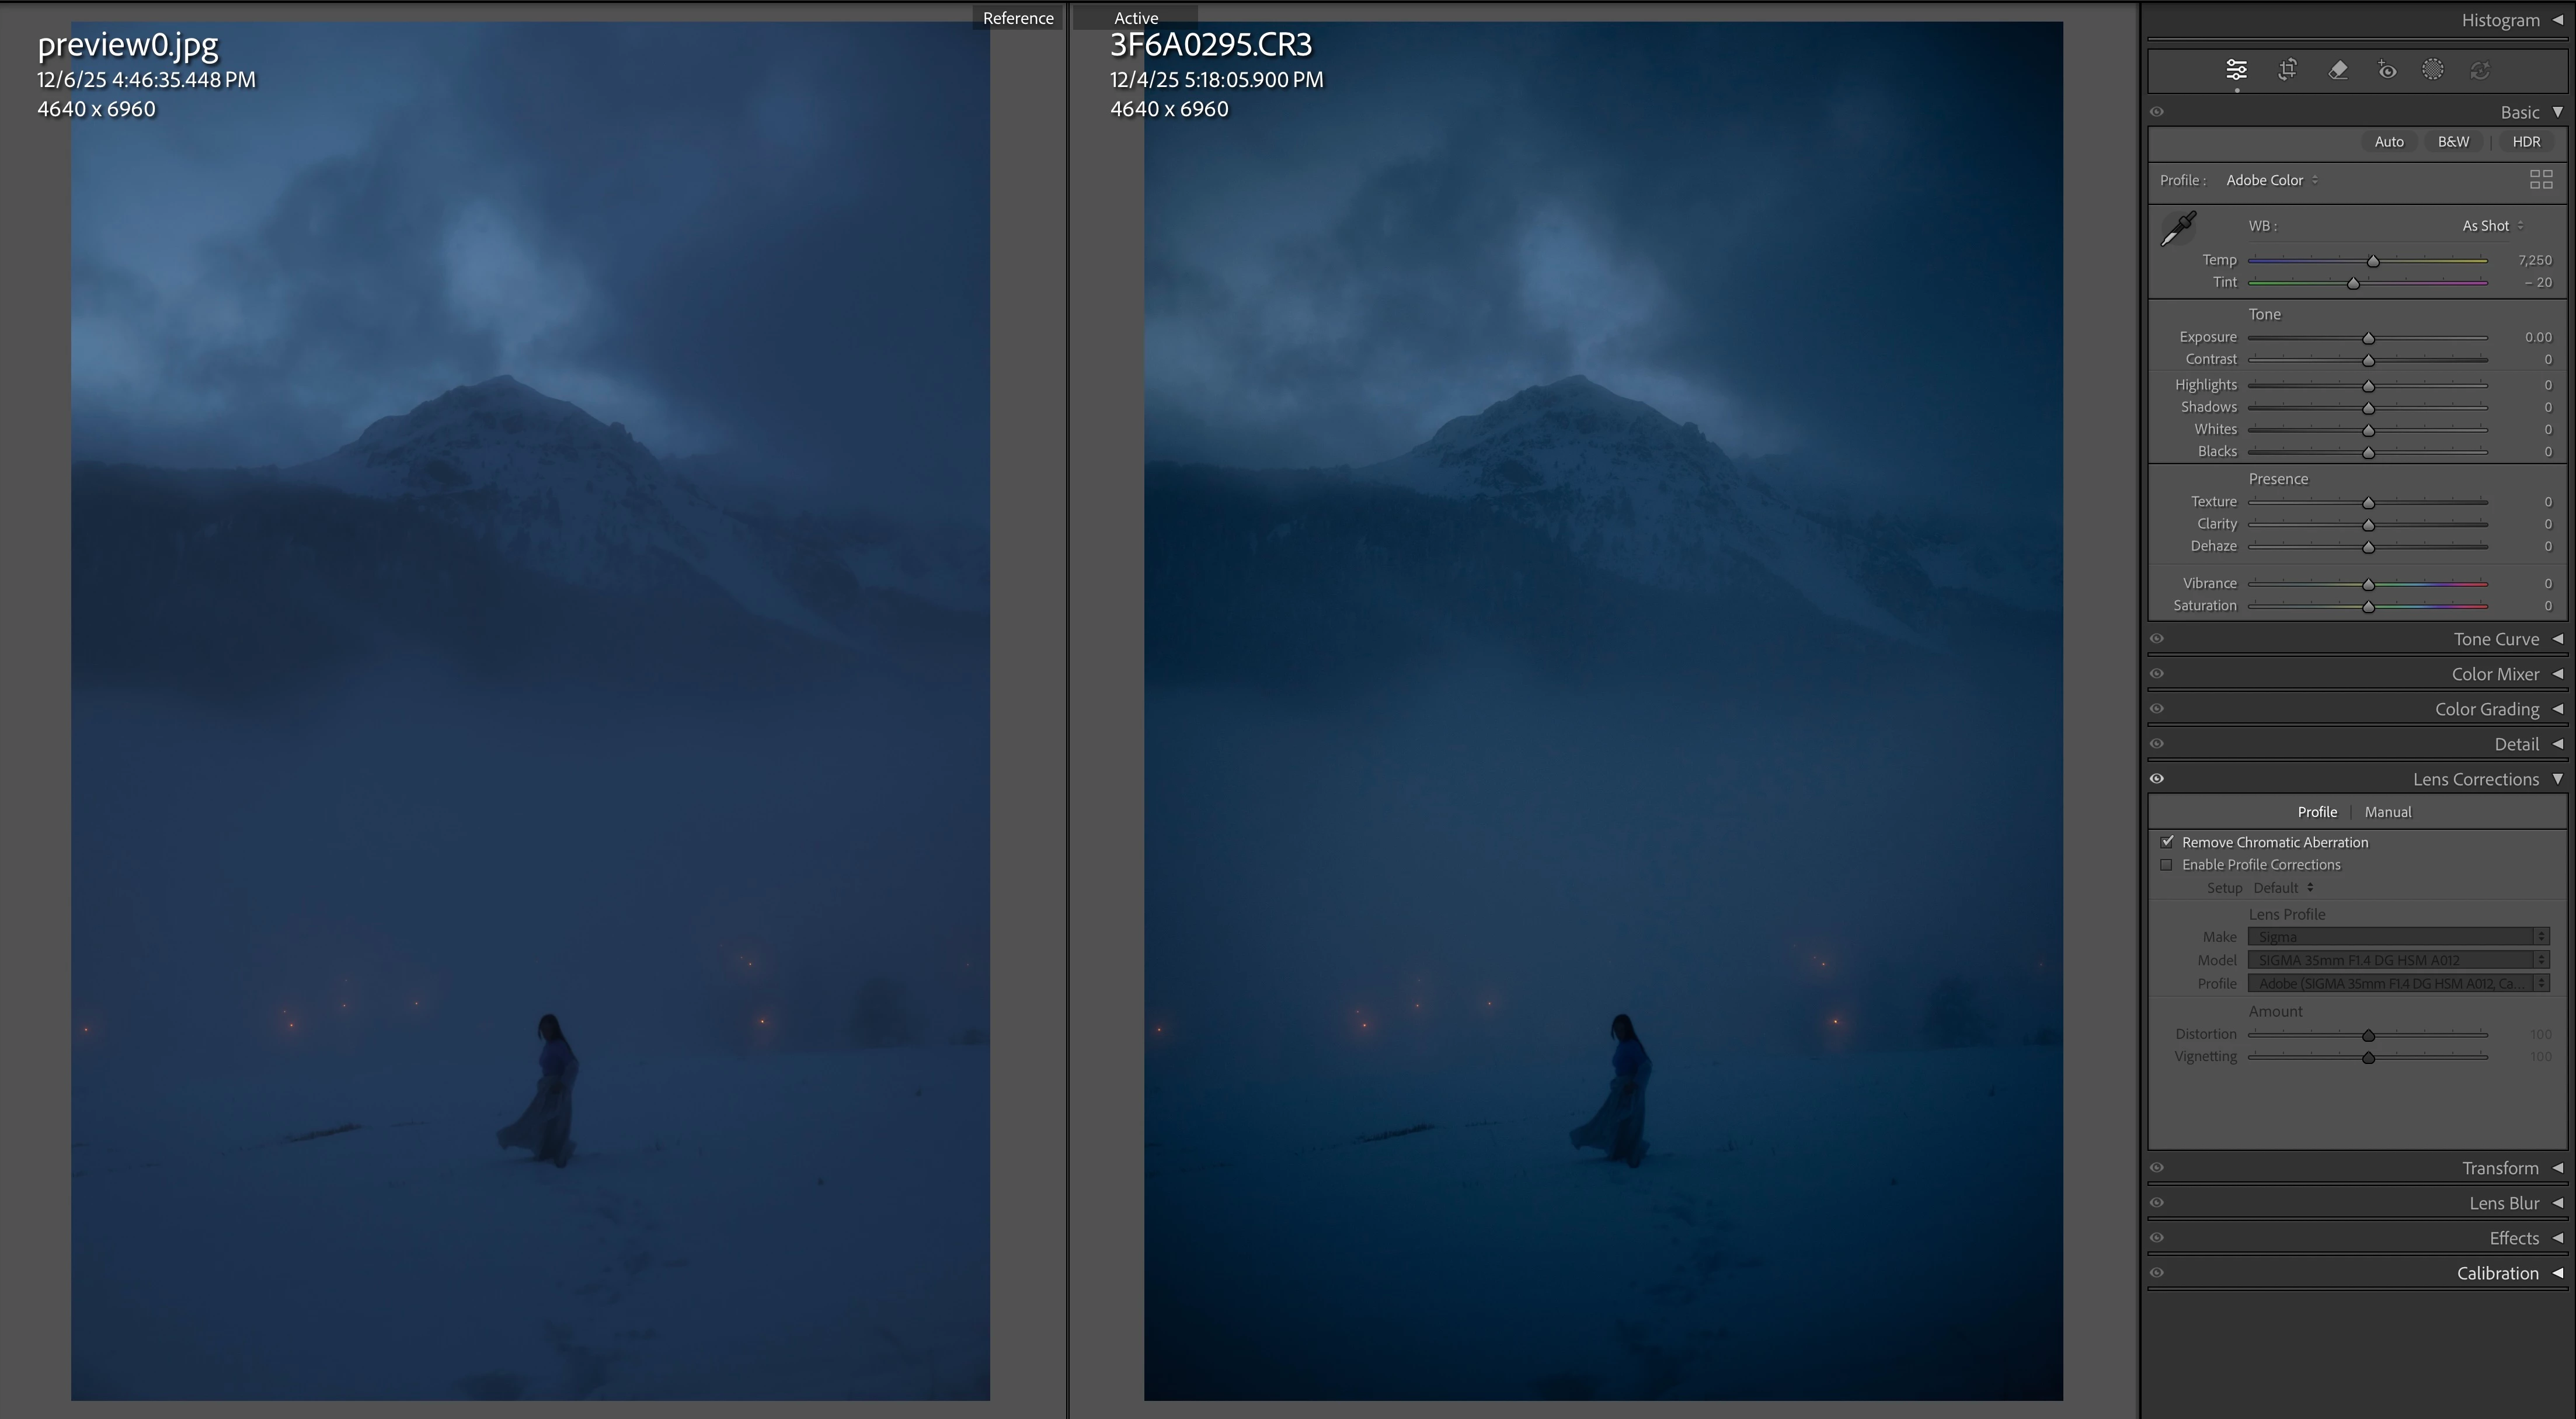
Task: Open the lens Setup Default dropdown
Action: (2283, 888)
